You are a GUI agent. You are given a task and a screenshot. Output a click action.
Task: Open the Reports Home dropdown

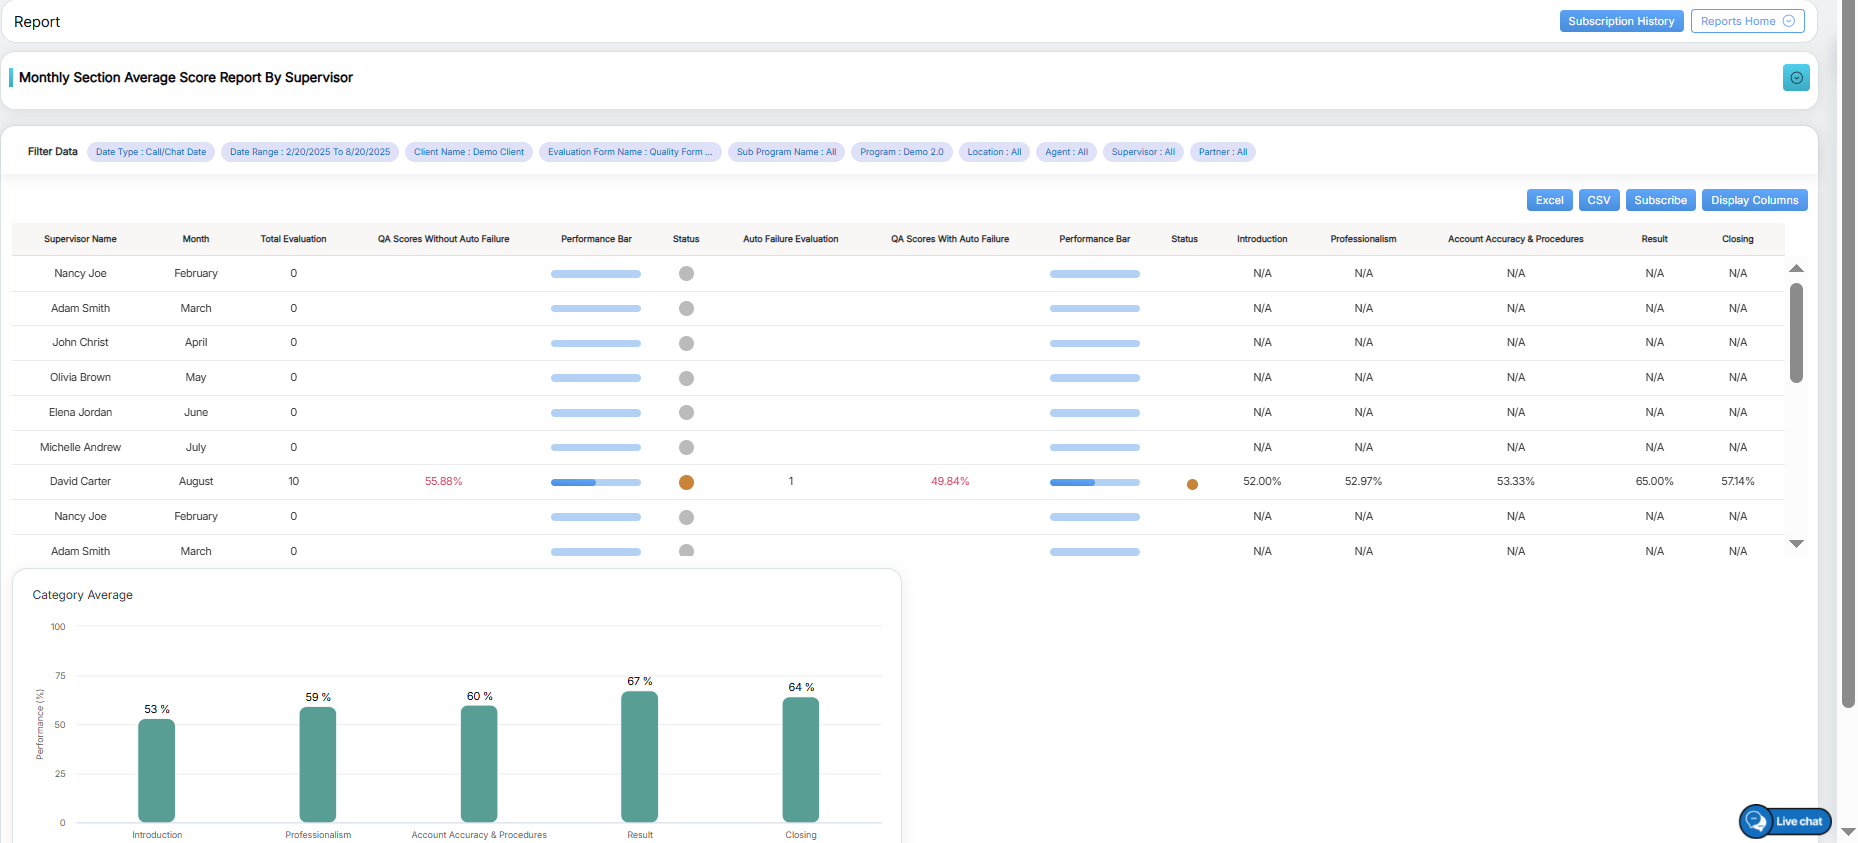pos(1747,21)
